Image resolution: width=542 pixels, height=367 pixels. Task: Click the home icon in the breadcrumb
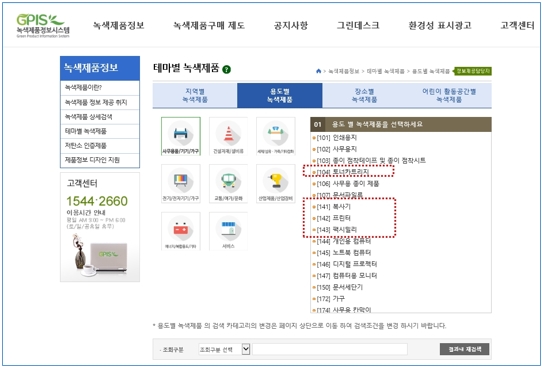tap(318, 71)
